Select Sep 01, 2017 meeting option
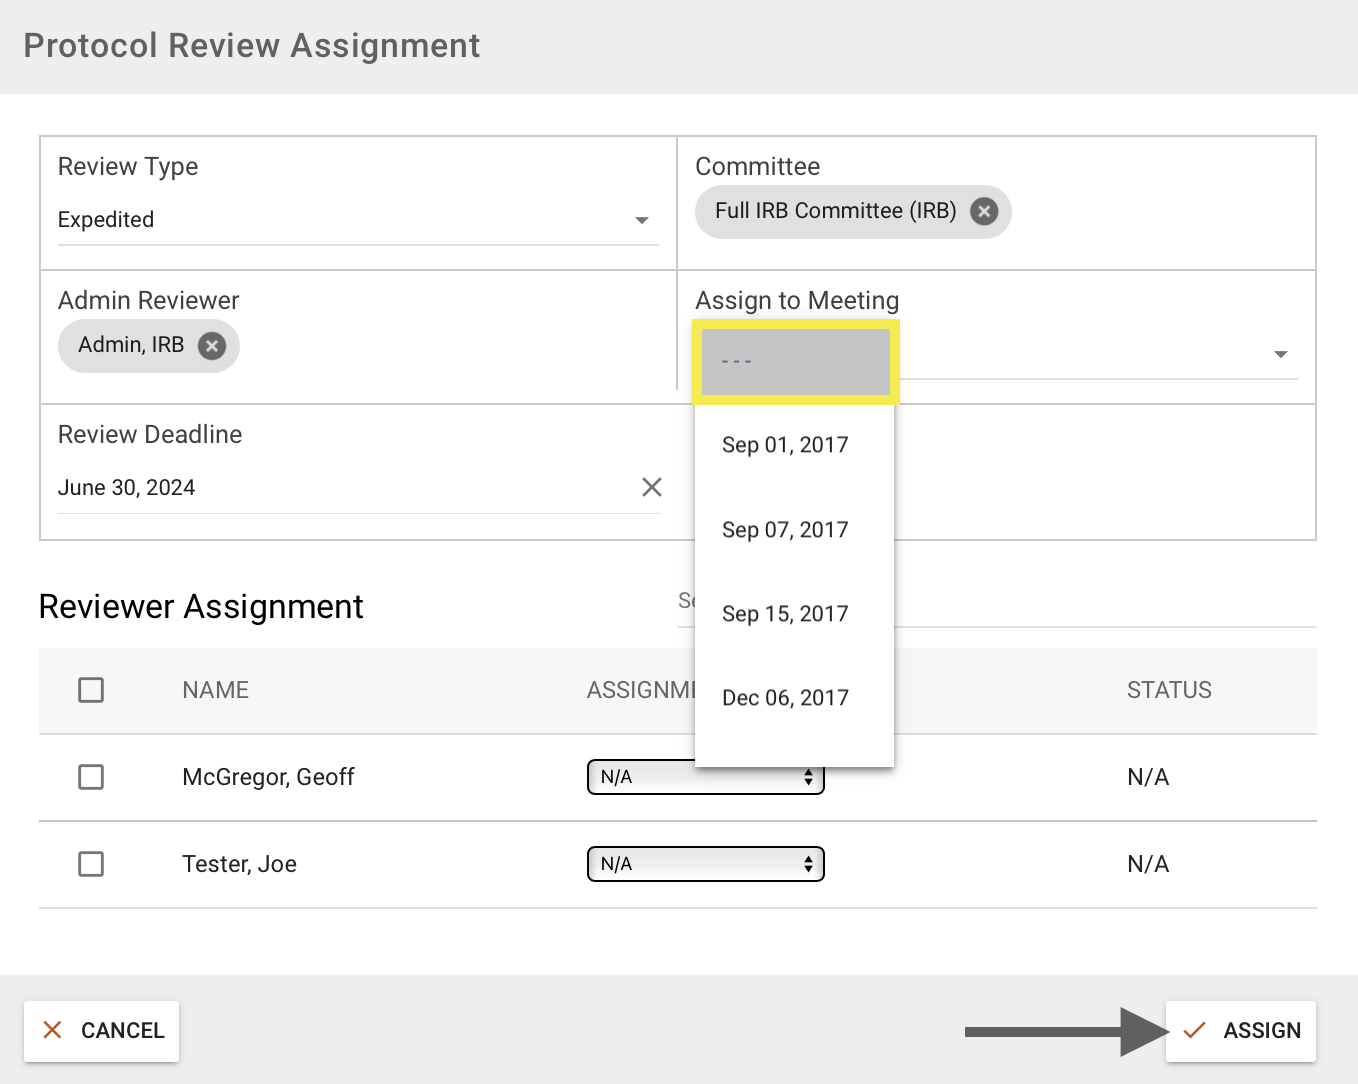This screenshot has height=1084, width=1358. click(x=785, y=445)
